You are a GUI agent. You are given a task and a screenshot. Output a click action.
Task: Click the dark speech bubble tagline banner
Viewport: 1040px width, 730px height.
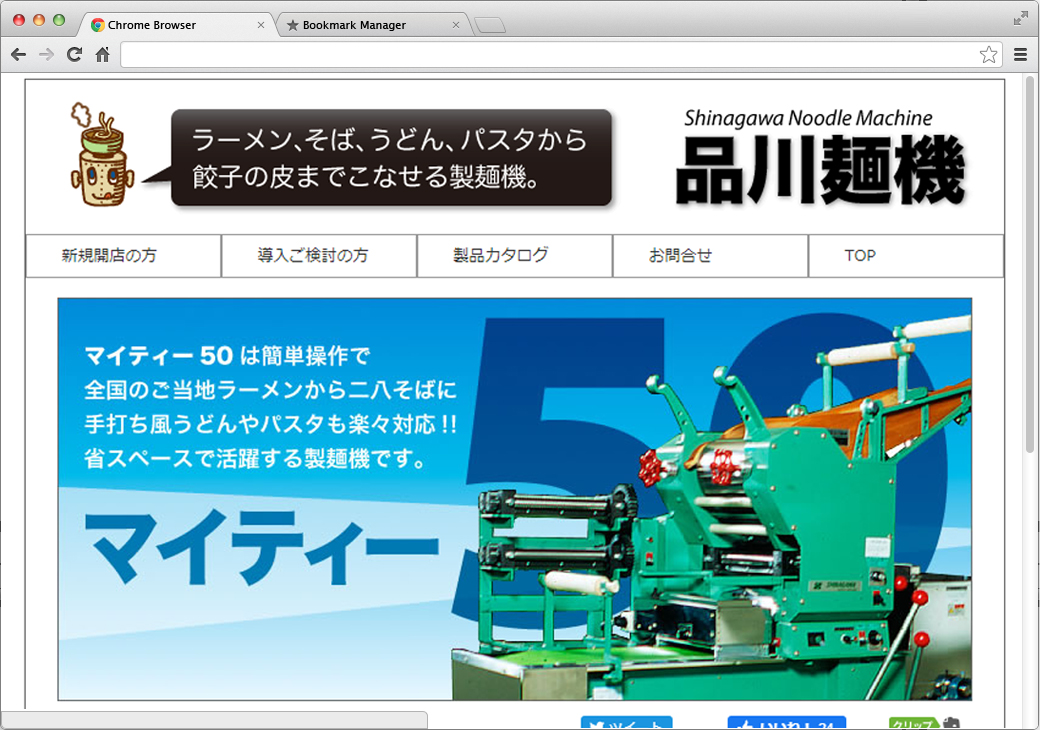[391, 158]
